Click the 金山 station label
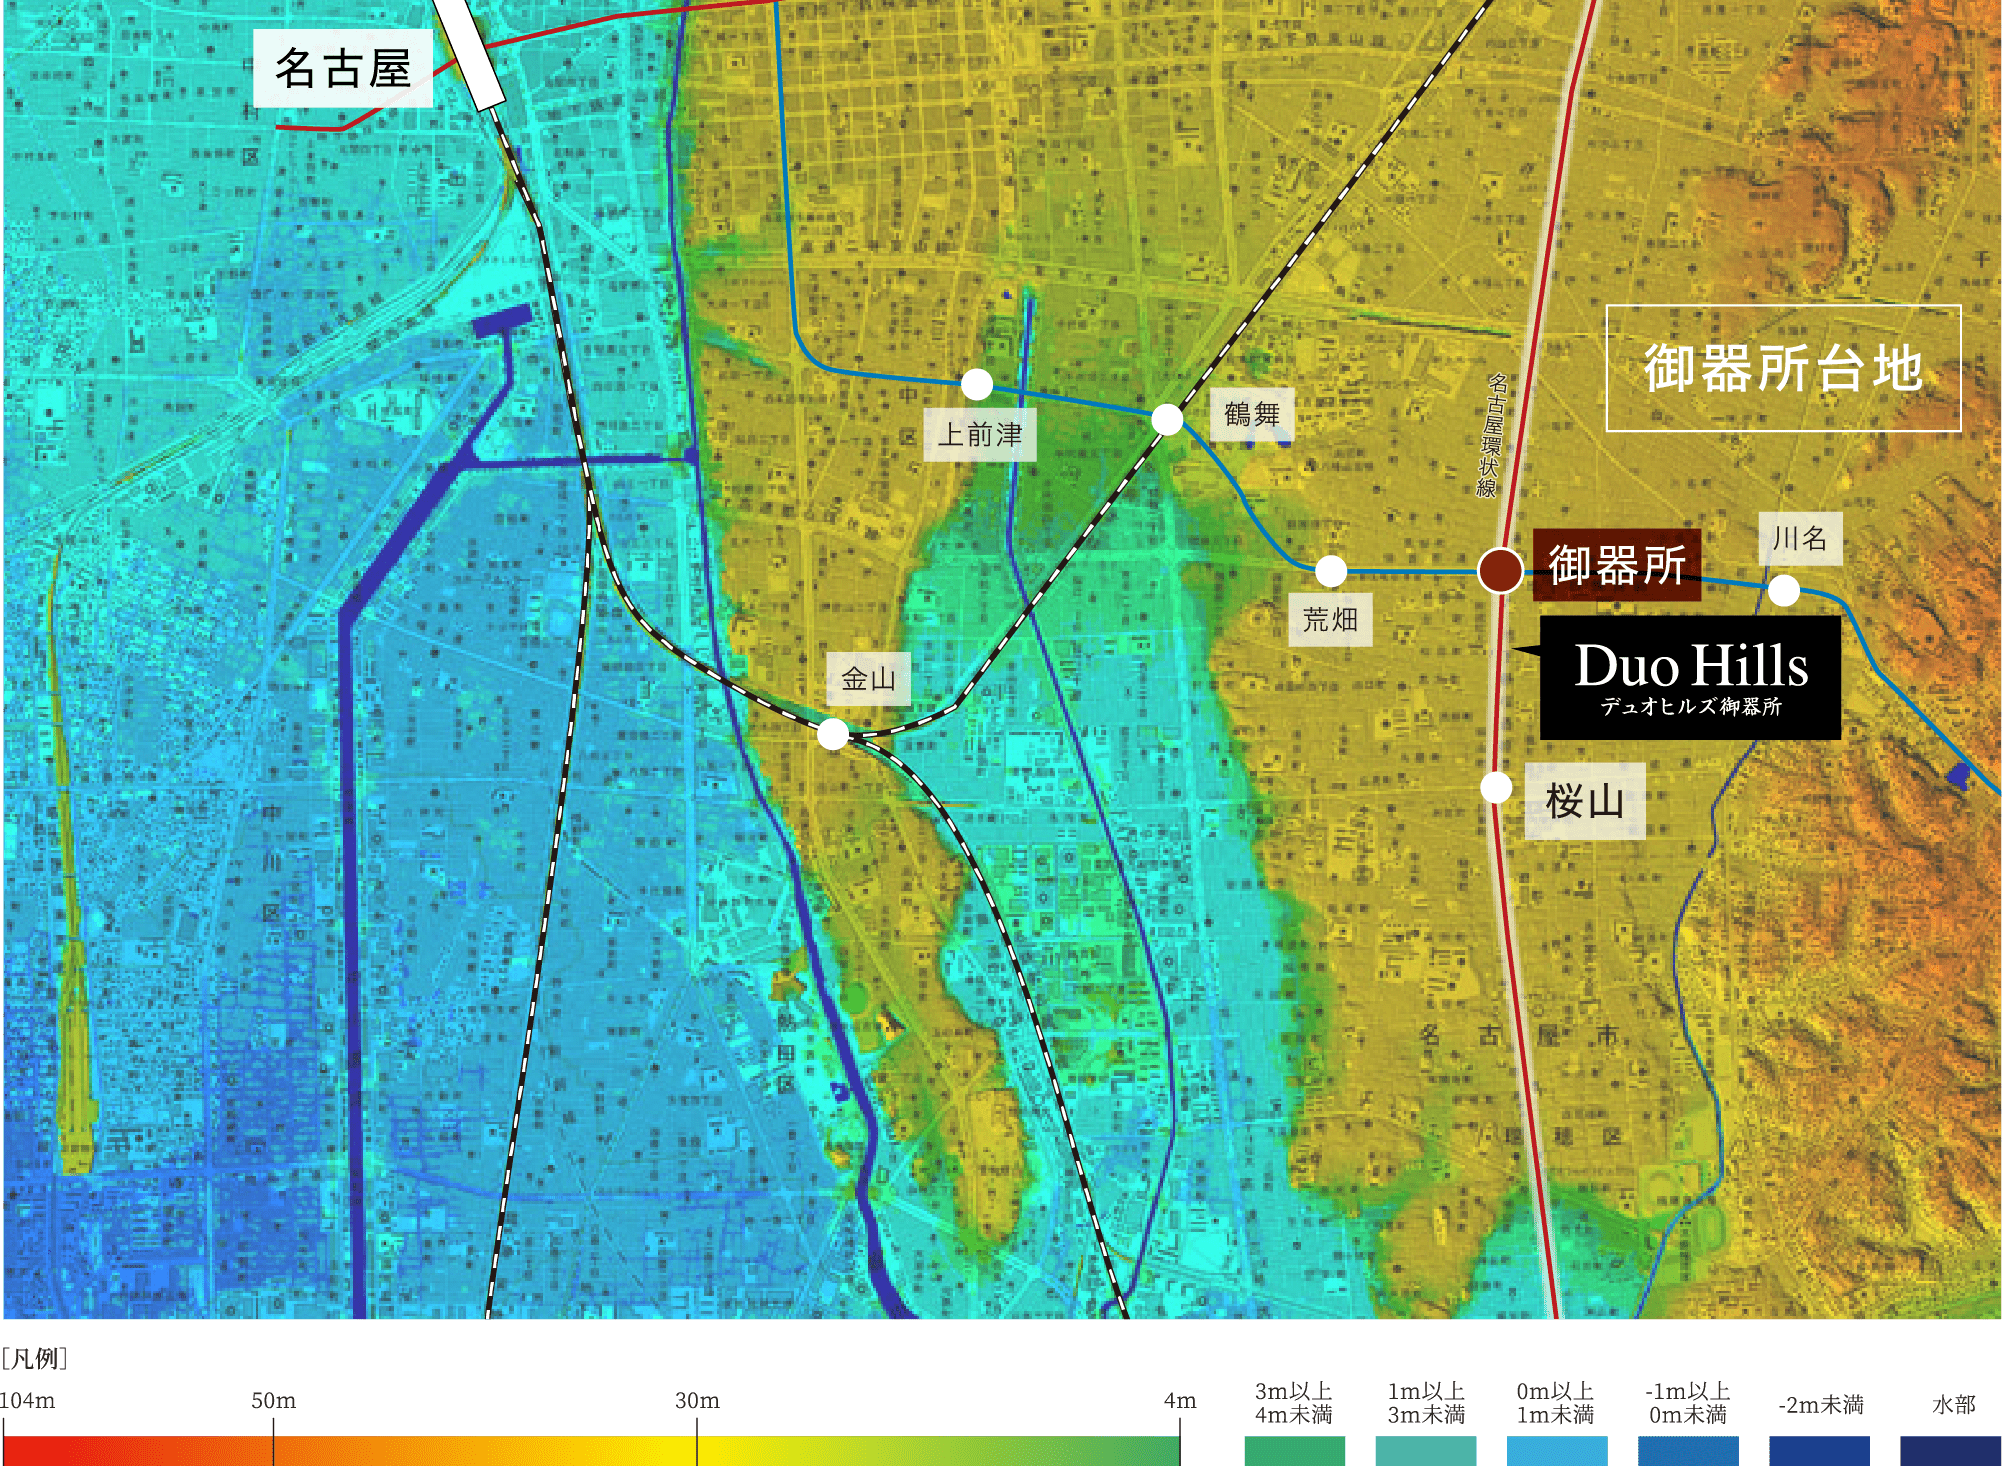Screen dimensions: 2002x1466 [869, 679]
